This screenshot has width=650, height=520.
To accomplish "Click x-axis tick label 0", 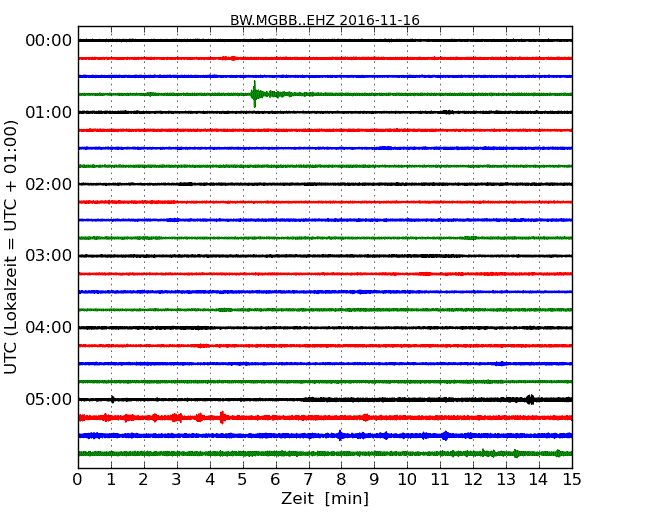I will (x=78, y=480).
